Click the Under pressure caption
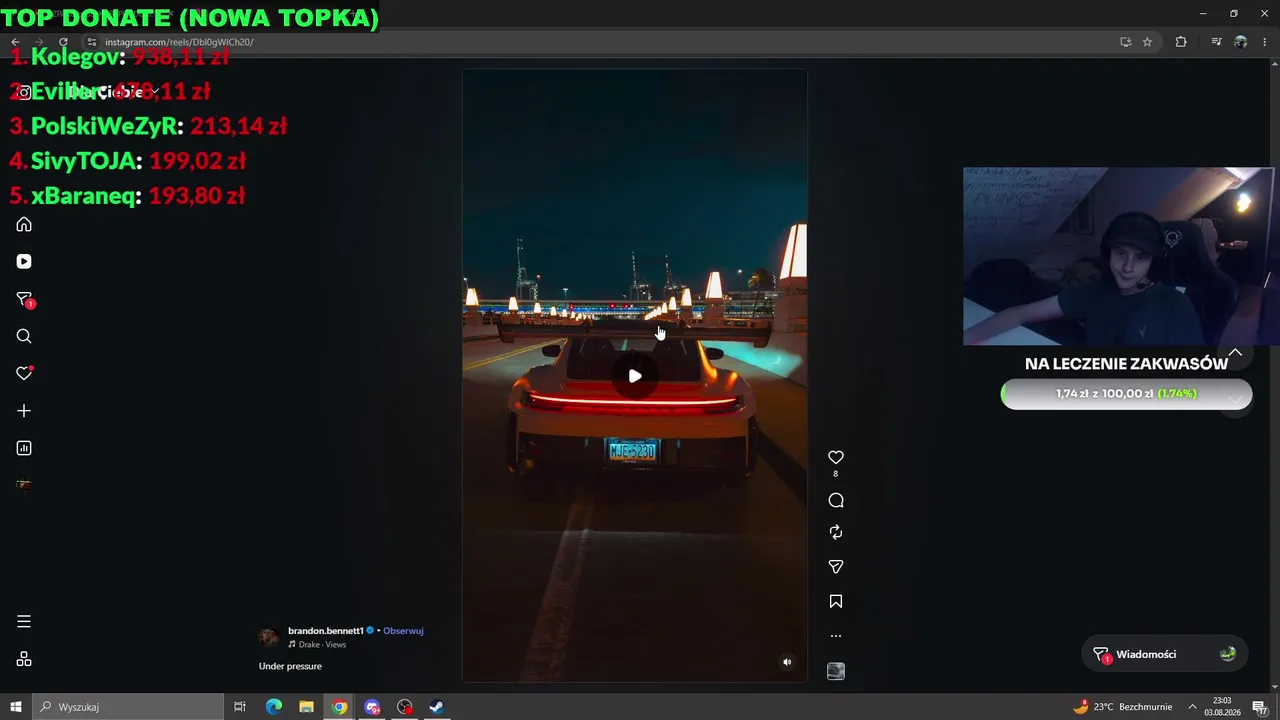 [290, 666]
